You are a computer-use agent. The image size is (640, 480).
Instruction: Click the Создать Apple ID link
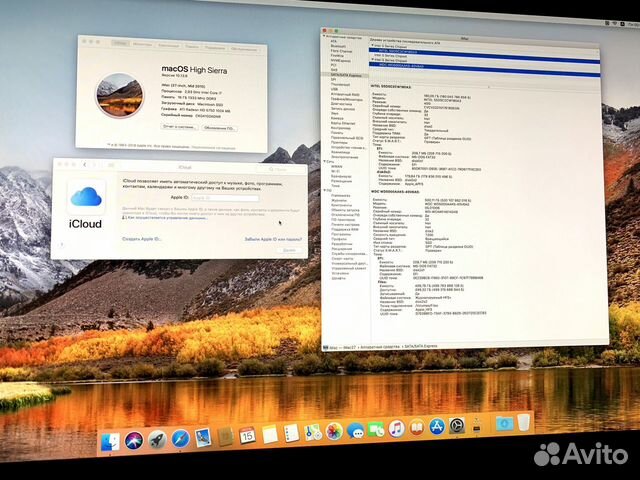point(141,239)
